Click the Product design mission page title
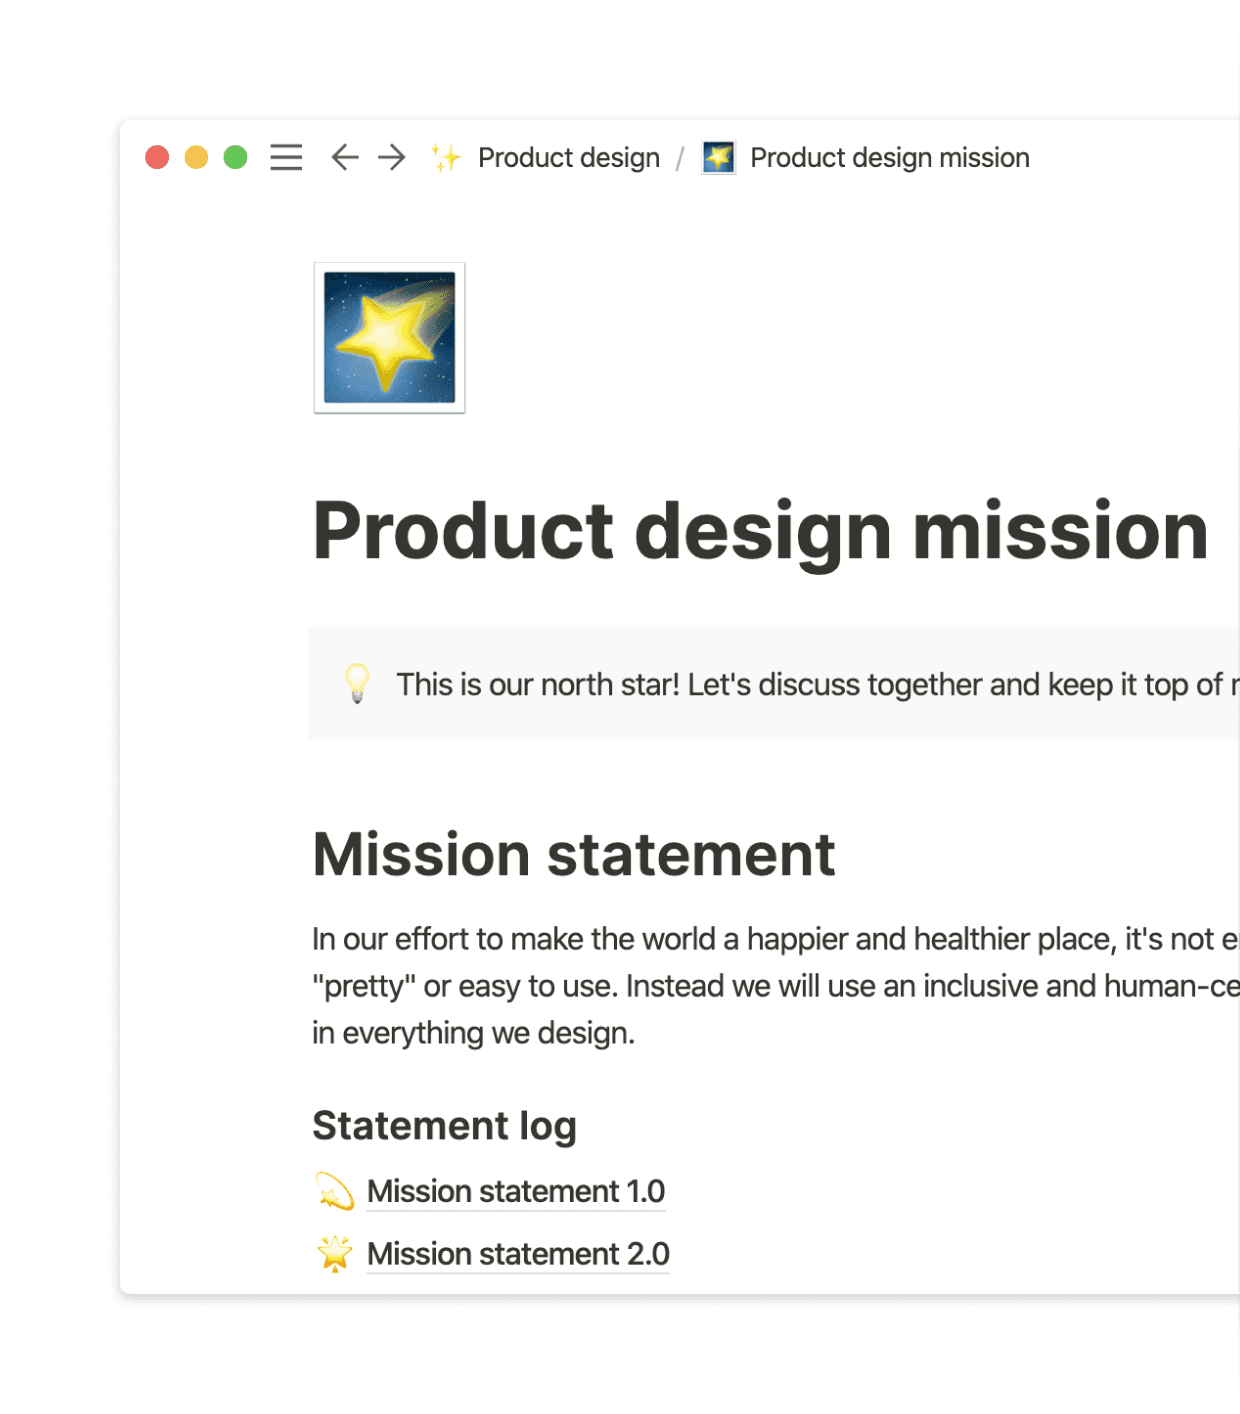 coord(760,532)
